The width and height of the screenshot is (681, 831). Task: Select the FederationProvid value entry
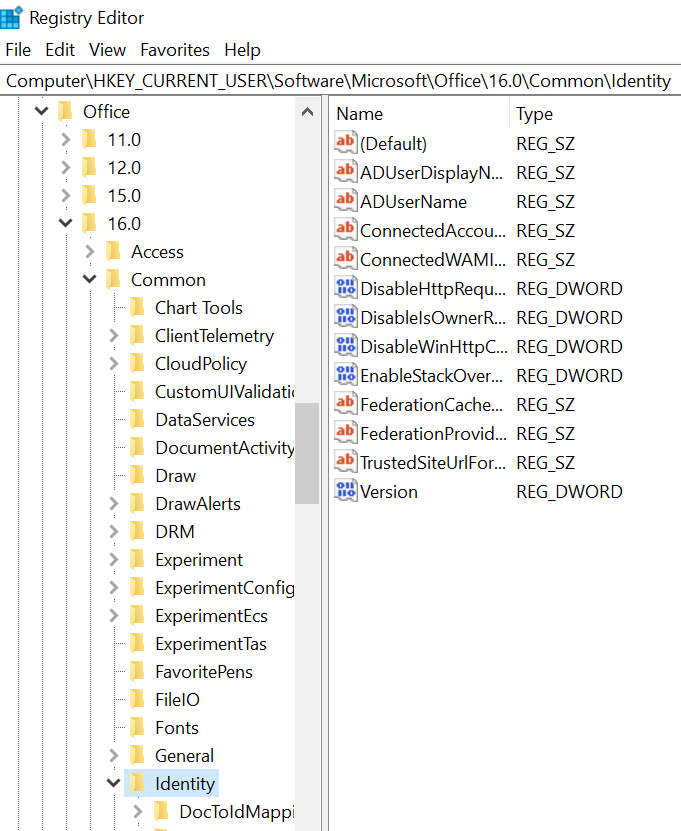pyautogui.click(x=432, y=434)
